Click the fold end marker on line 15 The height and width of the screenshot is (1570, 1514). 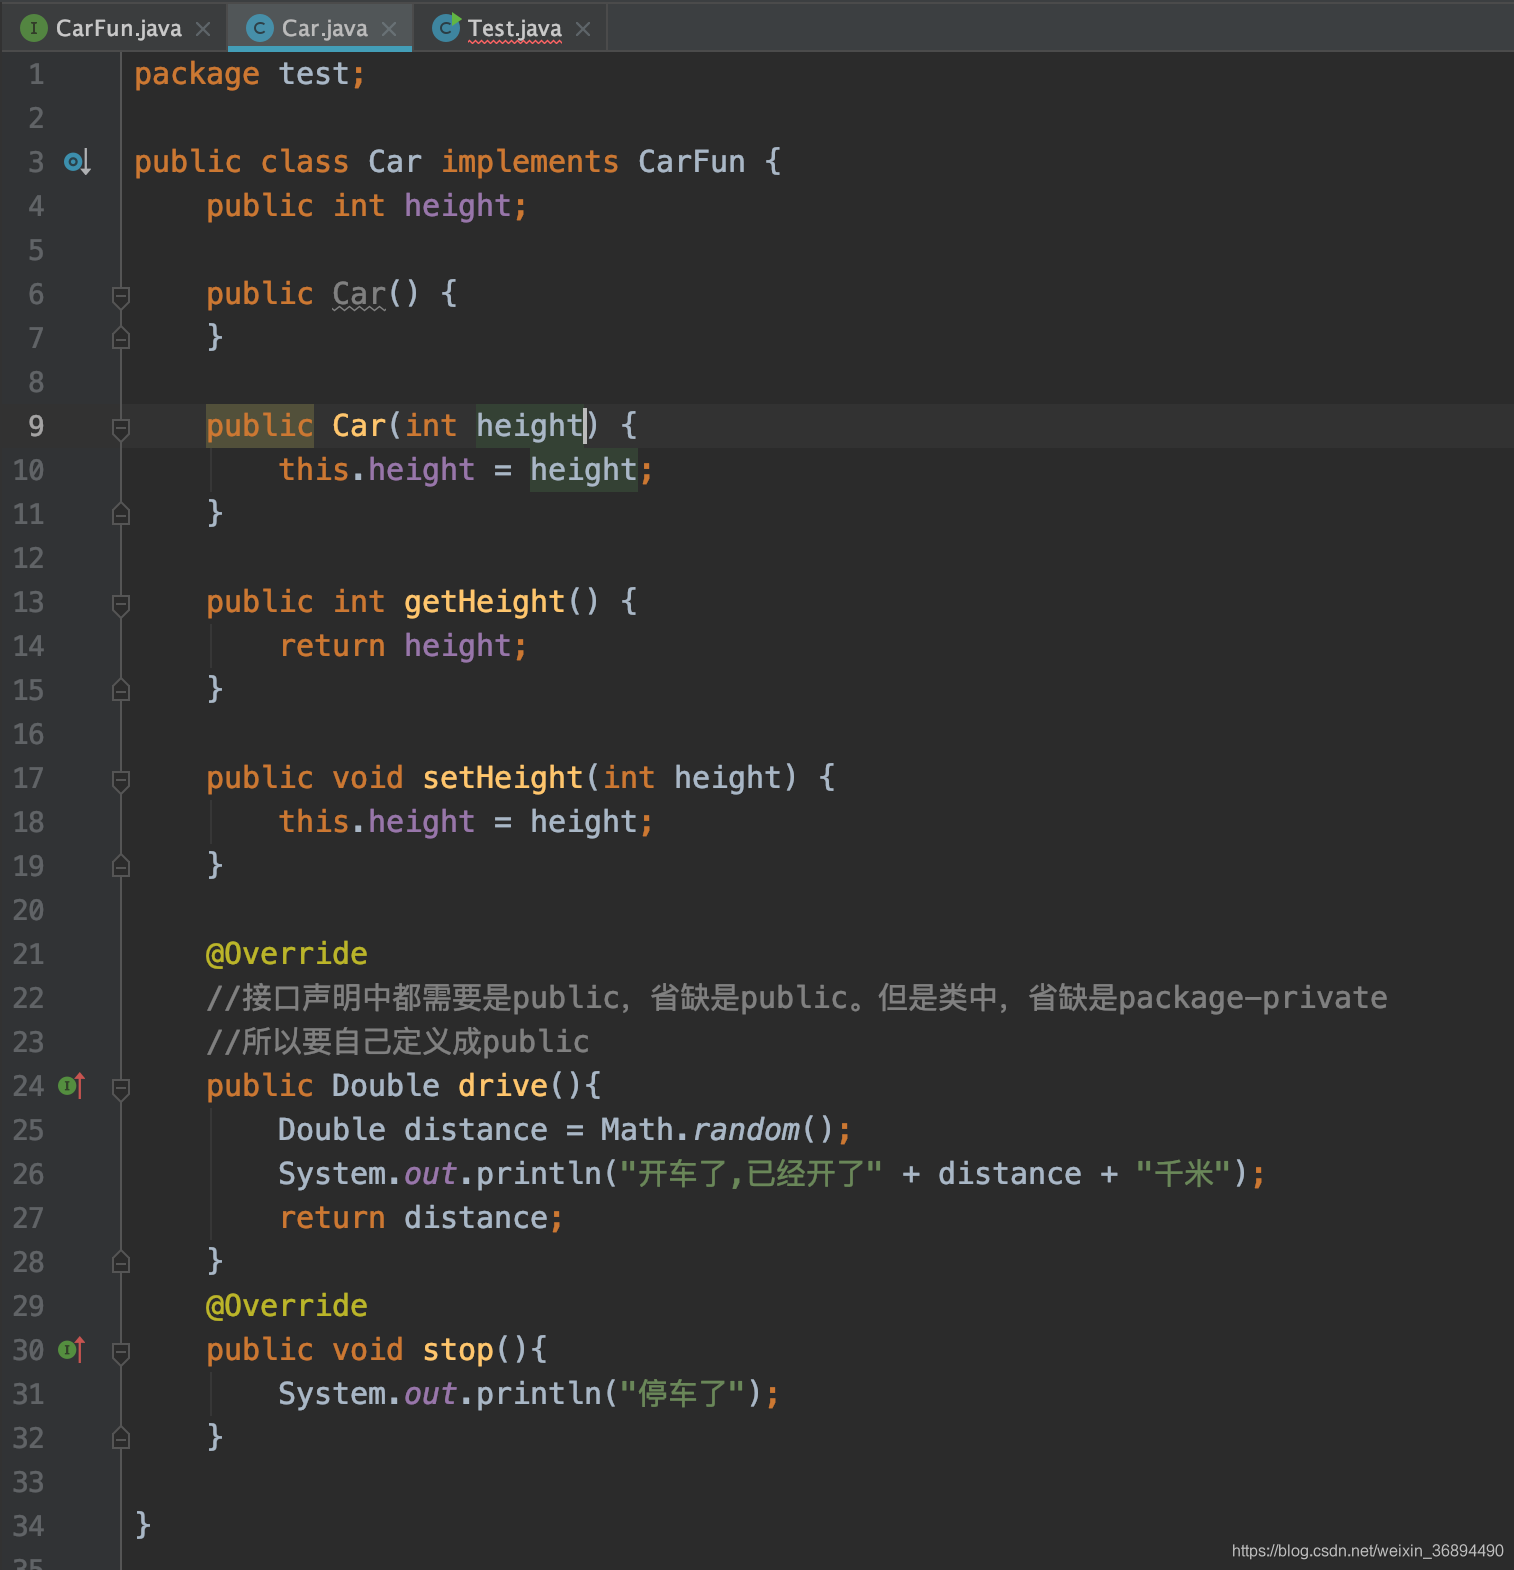(x=121, y=690)
